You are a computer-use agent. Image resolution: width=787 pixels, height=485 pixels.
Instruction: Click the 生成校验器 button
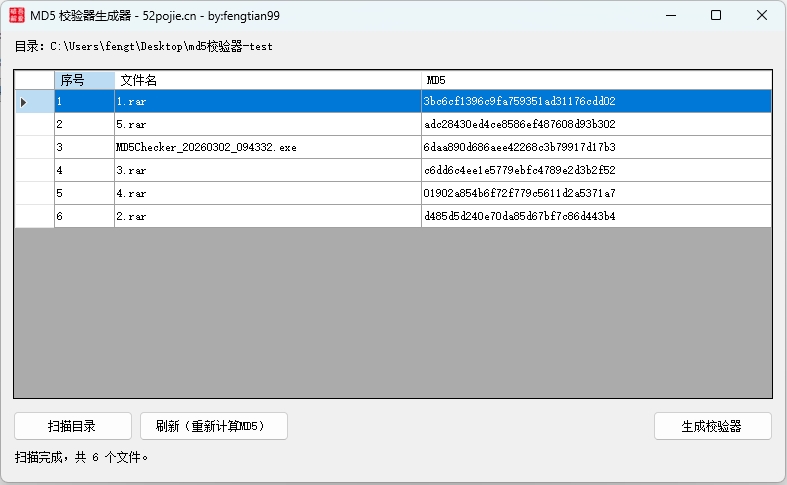tap(712, 426)
